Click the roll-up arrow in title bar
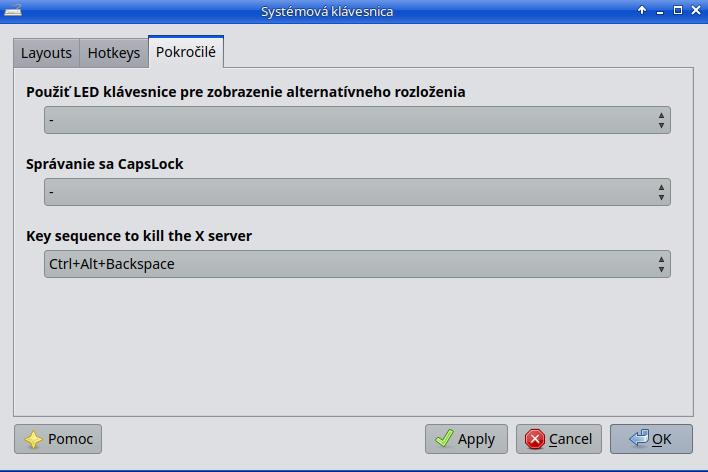Image resolution: width=708 pixels, height=472 pixels. (x=642, y=11)
